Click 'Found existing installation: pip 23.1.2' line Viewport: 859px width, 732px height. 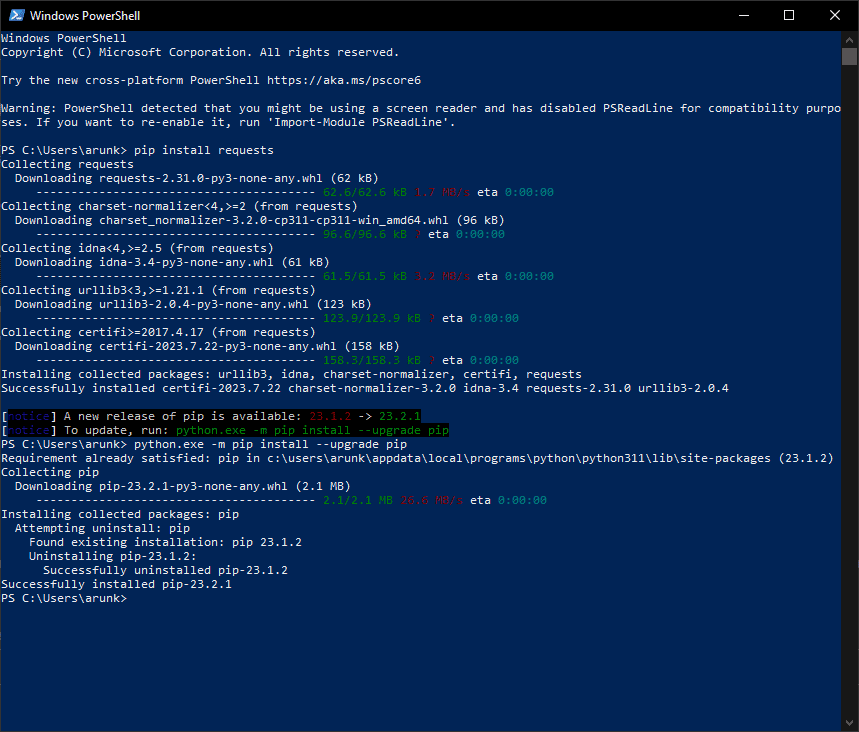(x=165, y=542)
